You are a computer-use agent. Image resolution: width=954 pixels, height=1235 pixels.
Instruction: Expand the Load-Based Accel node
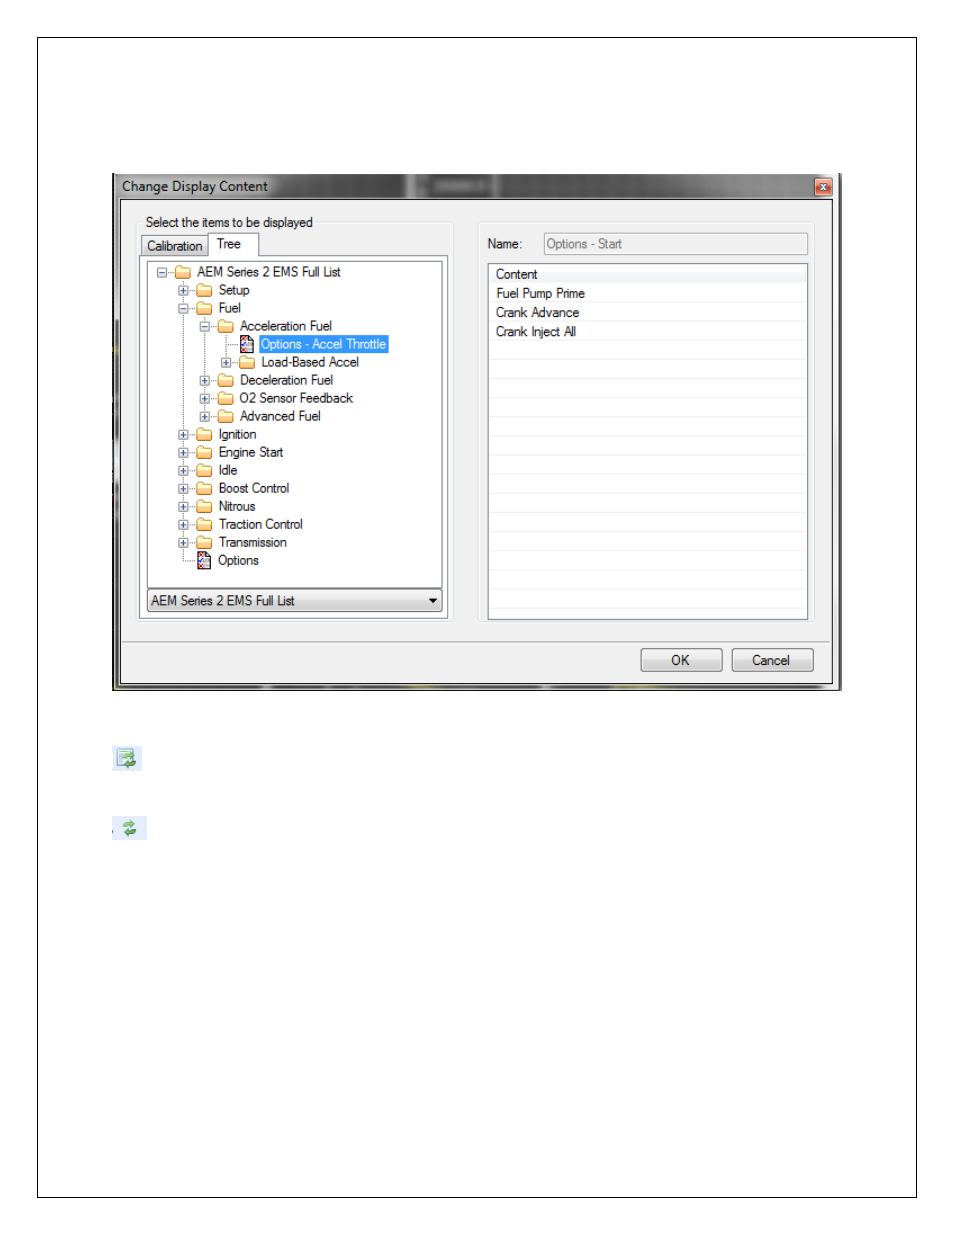click(x=226, y=362)
